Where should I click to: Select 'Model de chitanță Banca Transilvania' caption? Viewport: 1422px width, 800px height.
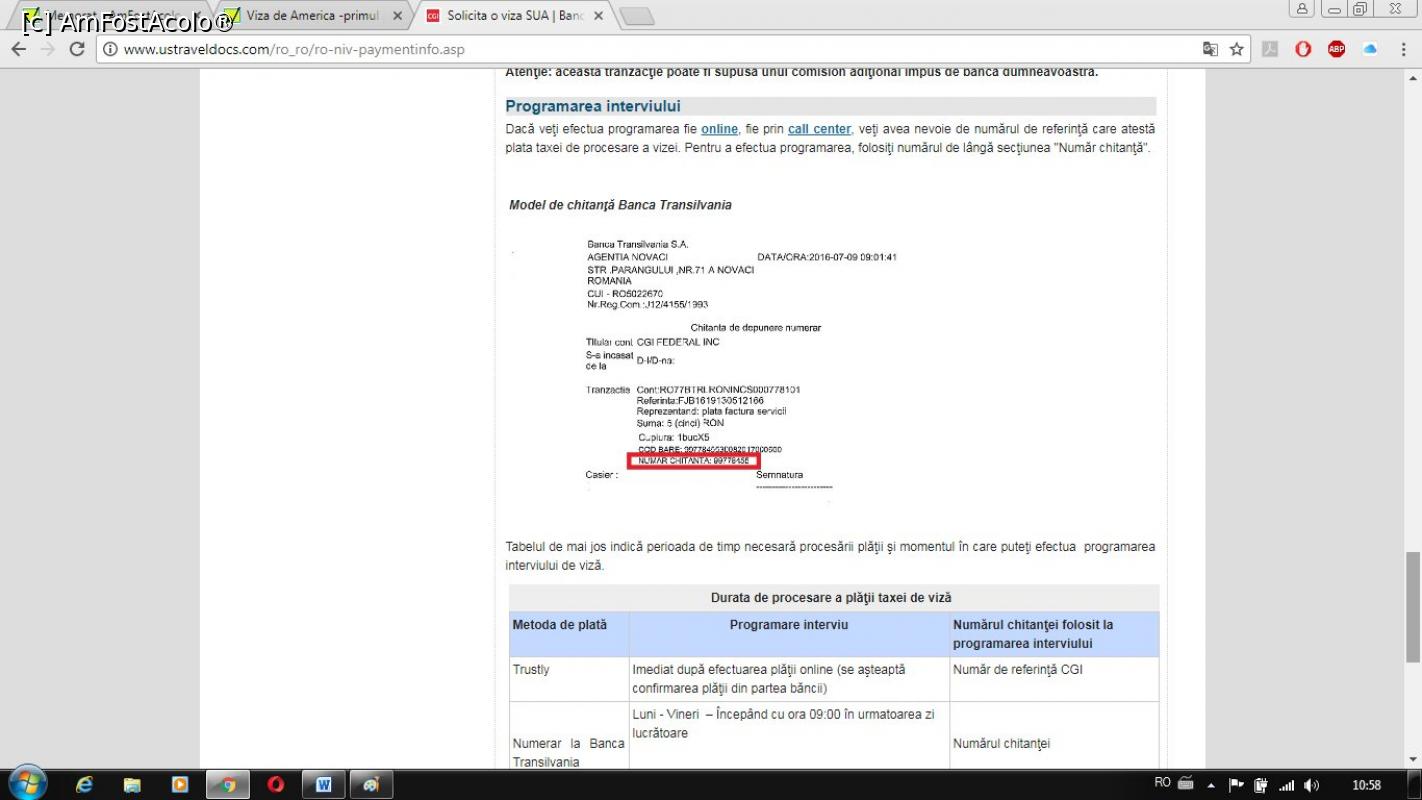point(620,205)
